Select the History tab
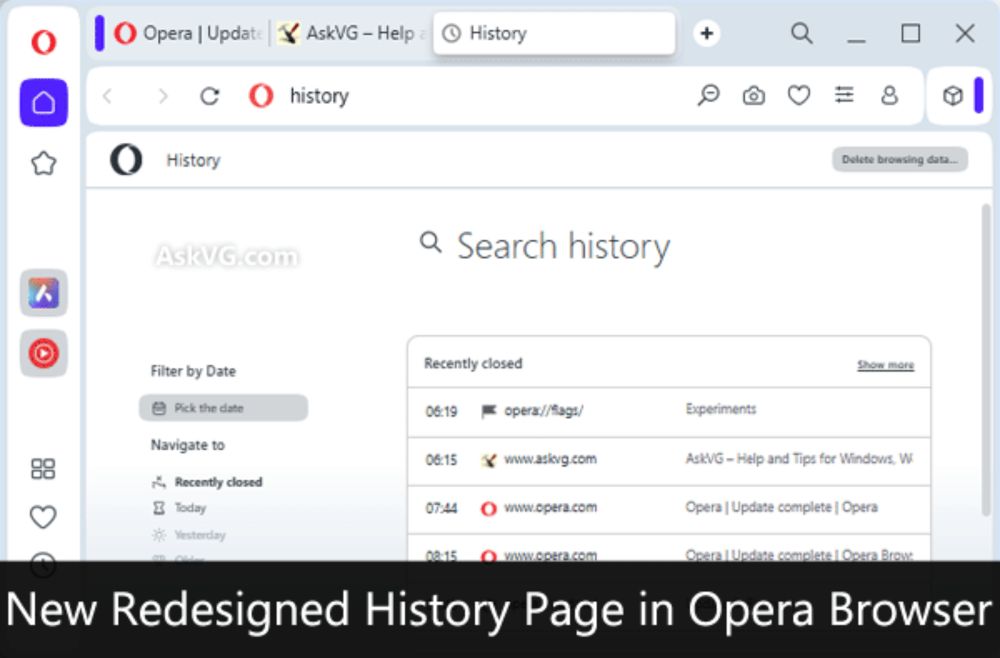Image resolution: width=1000 pixels, height=658 pixels. (554, 33)
